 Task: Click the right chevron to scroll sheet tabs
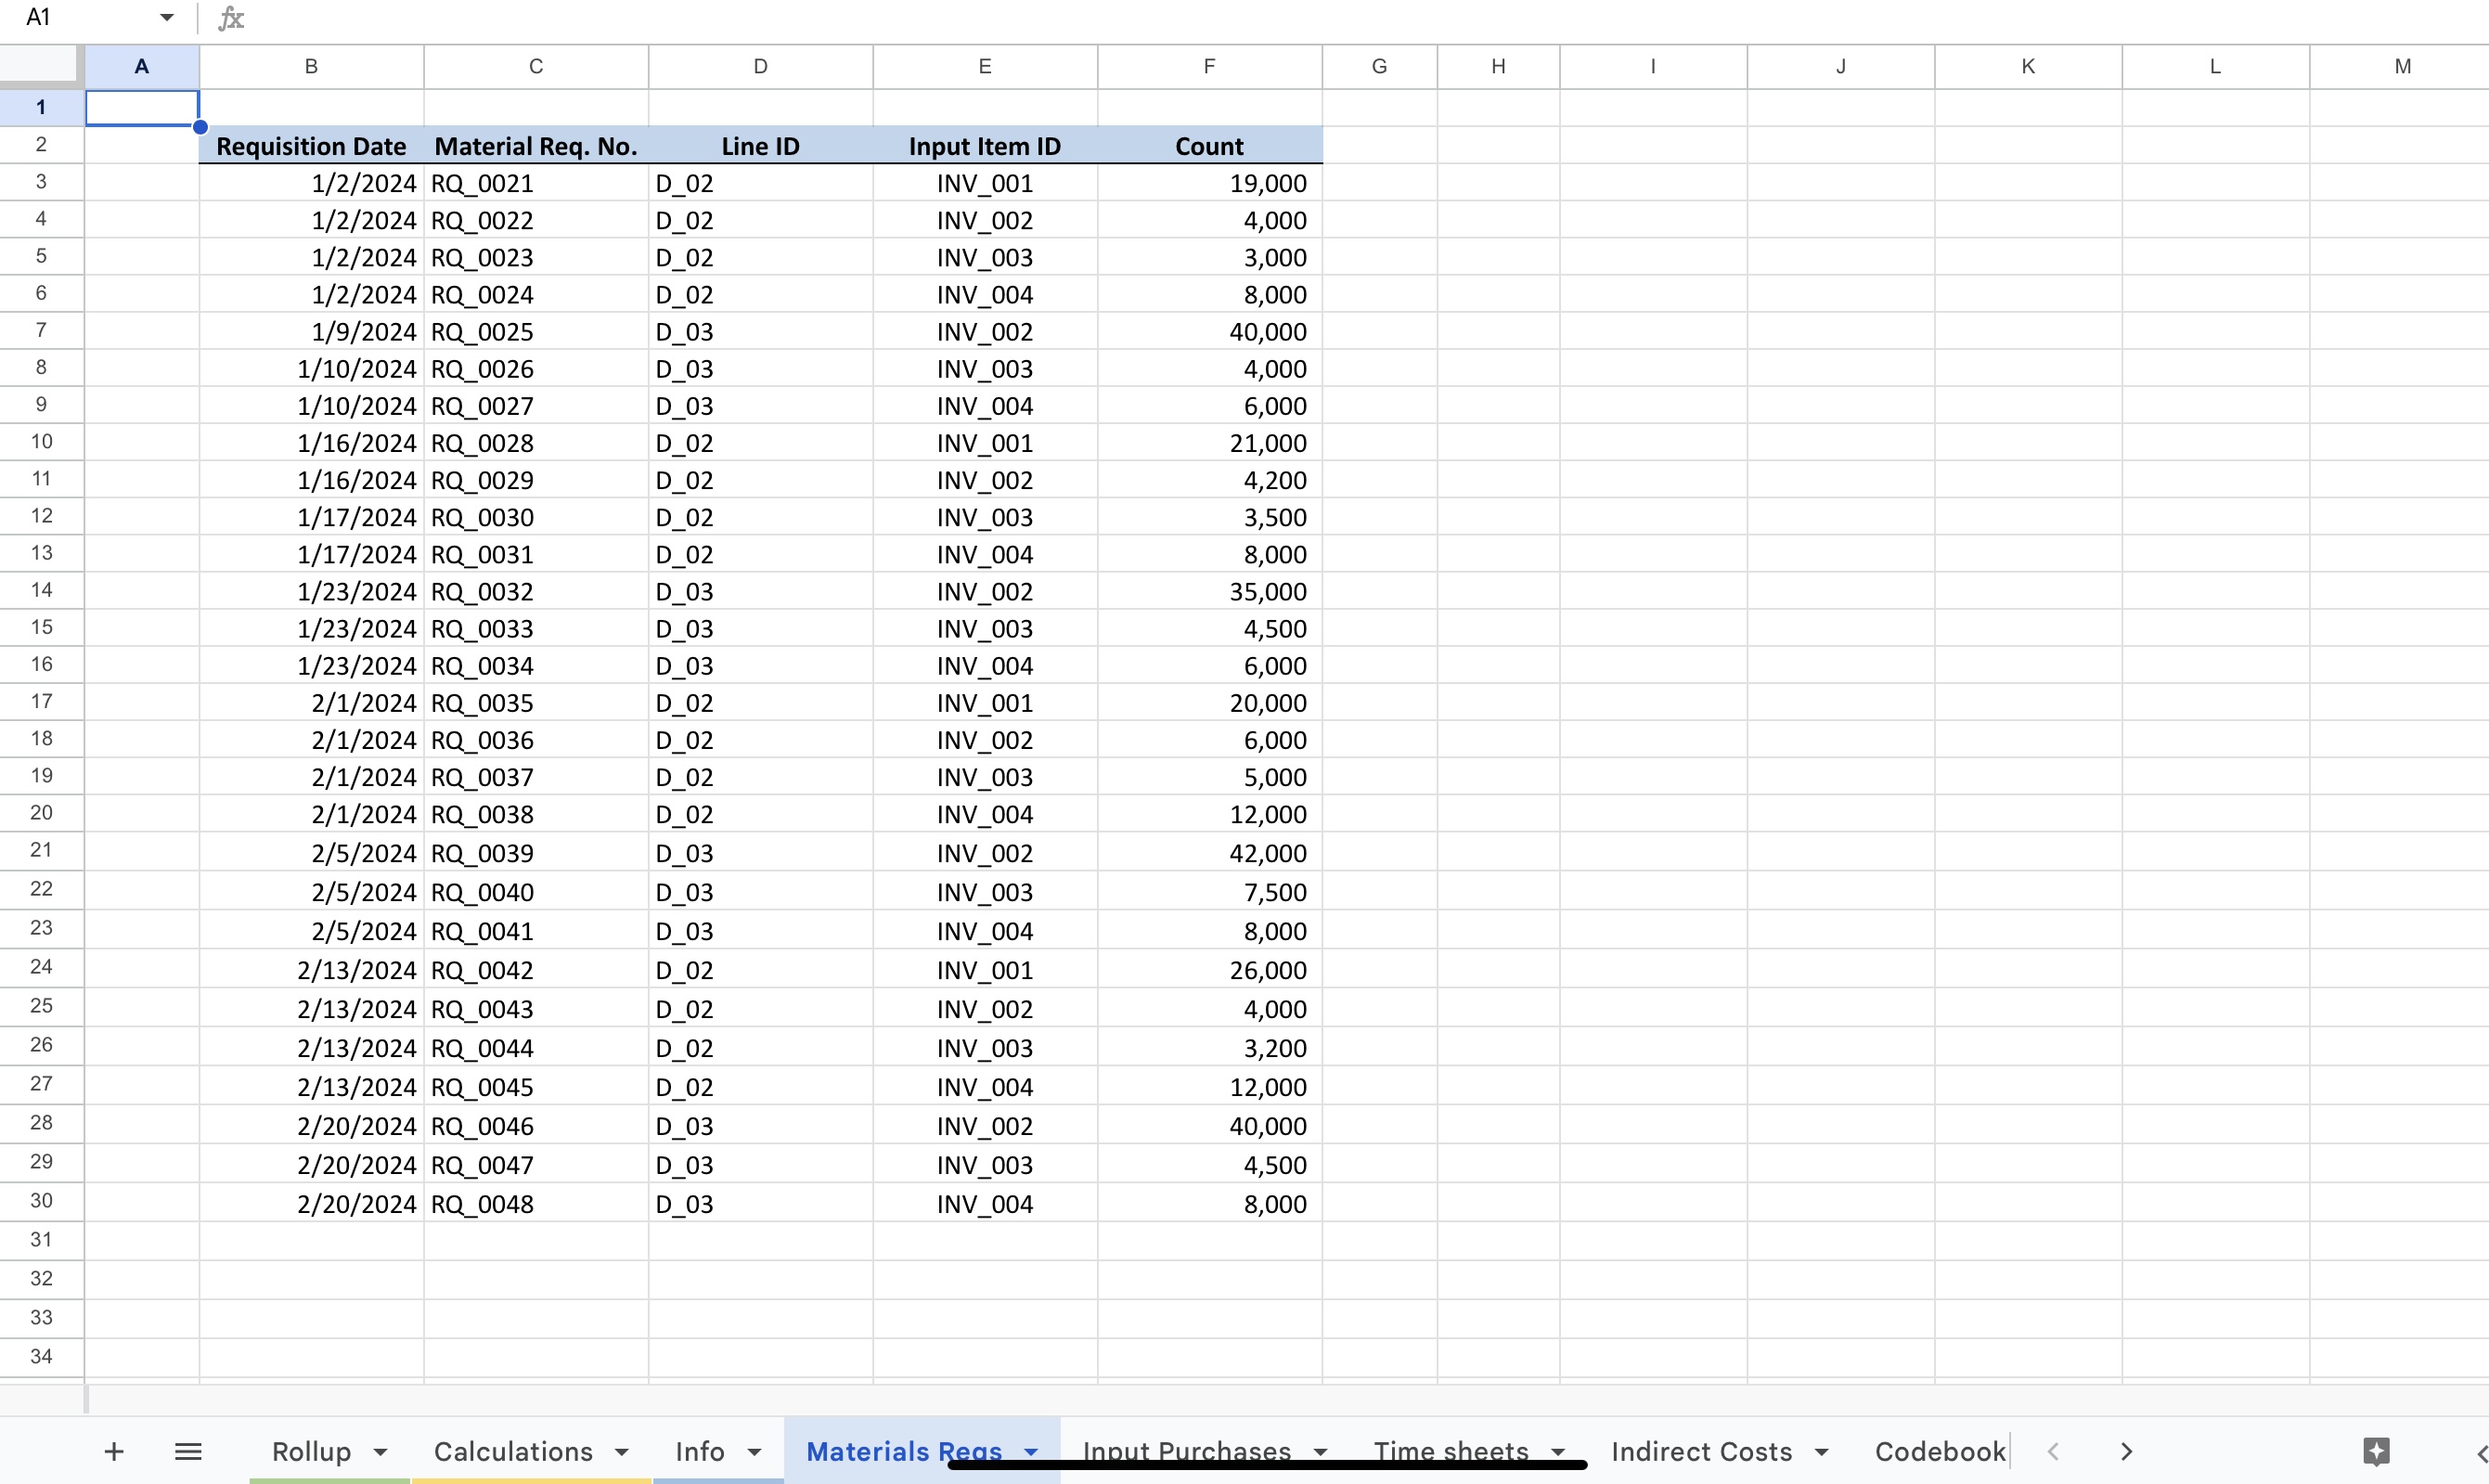2125,1451
